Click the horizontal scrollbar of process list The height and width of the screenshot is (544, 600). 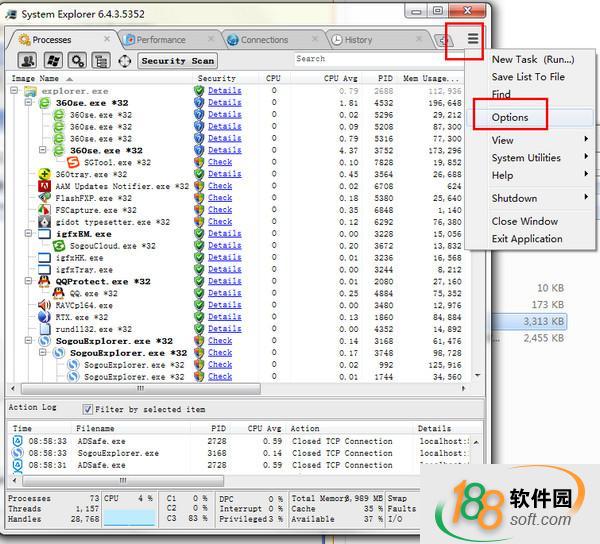click(x=200, y=387)
